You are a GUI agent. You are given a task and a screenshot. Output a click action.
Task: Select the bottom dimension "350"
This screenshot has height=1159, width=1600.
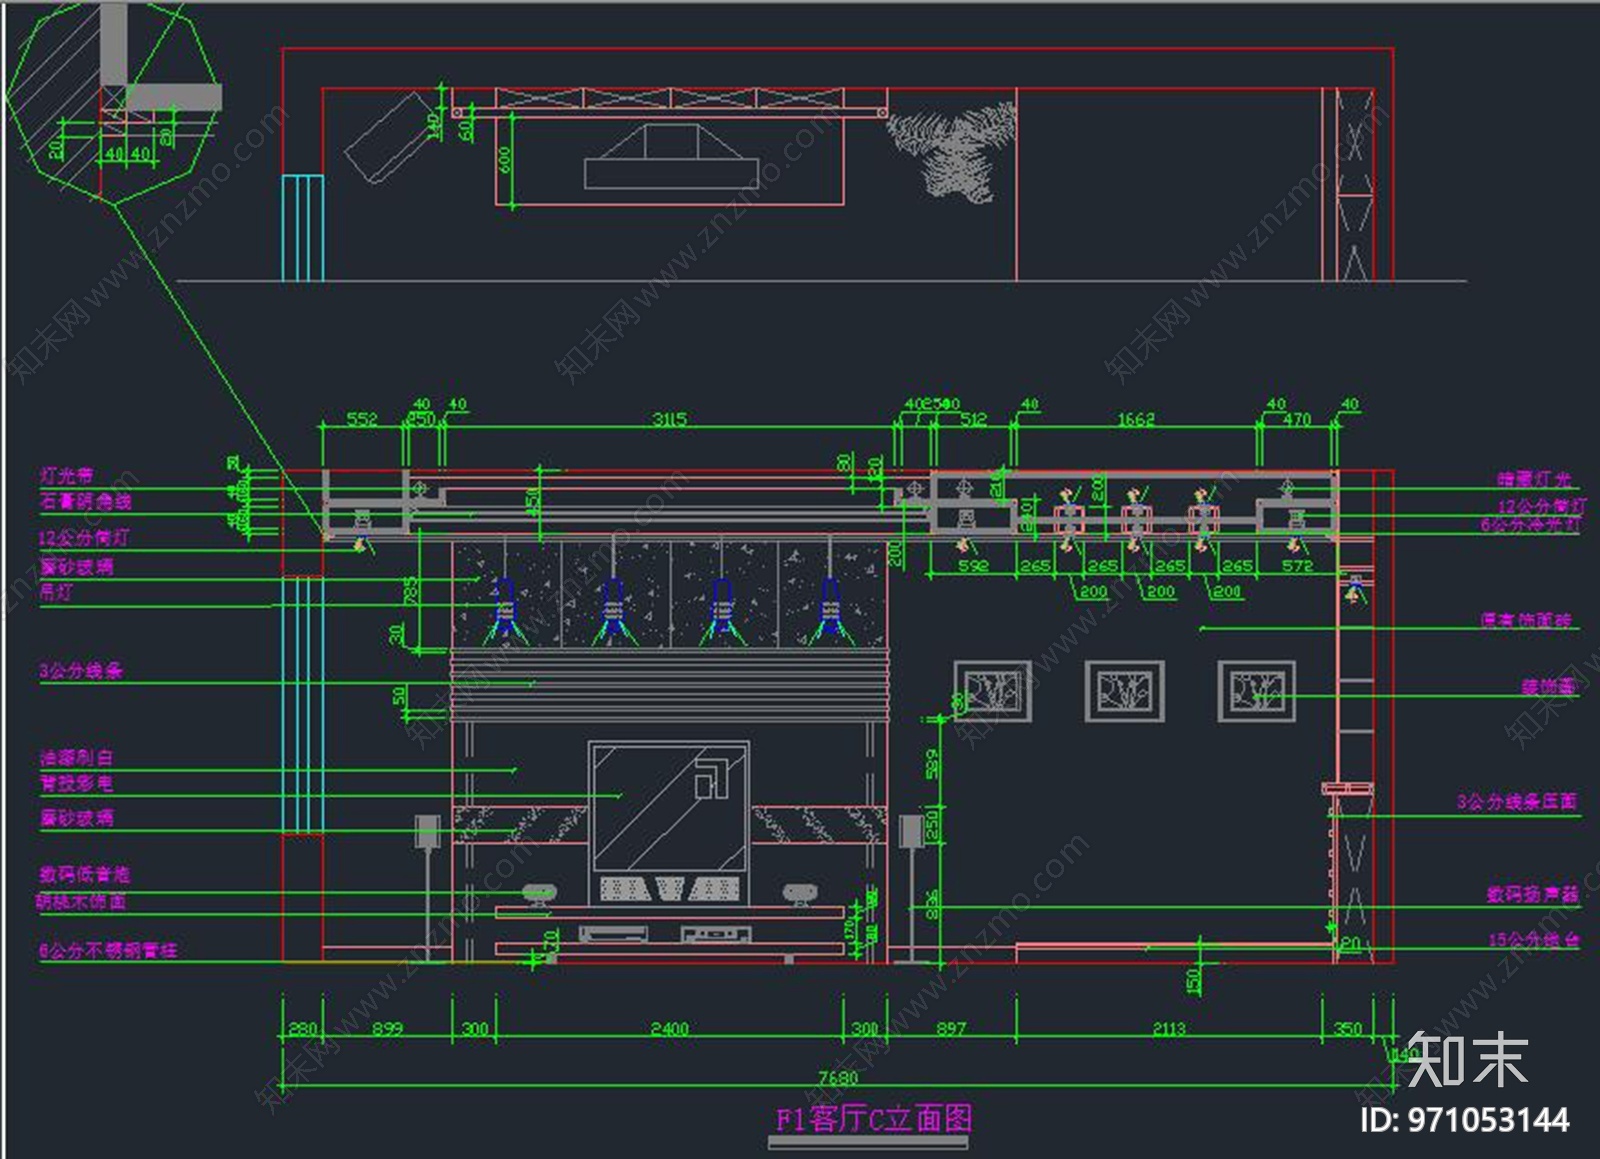click(x=1348, y=1028)
